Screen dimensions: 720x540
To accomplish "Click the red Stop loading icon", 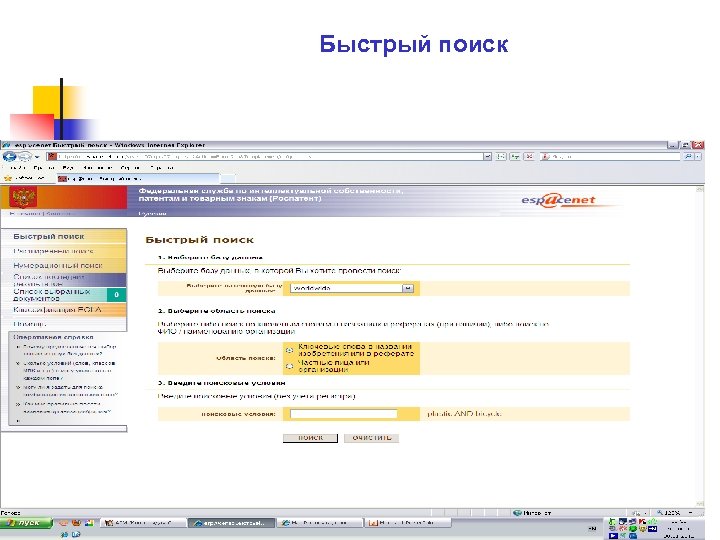I will point(529,157).
